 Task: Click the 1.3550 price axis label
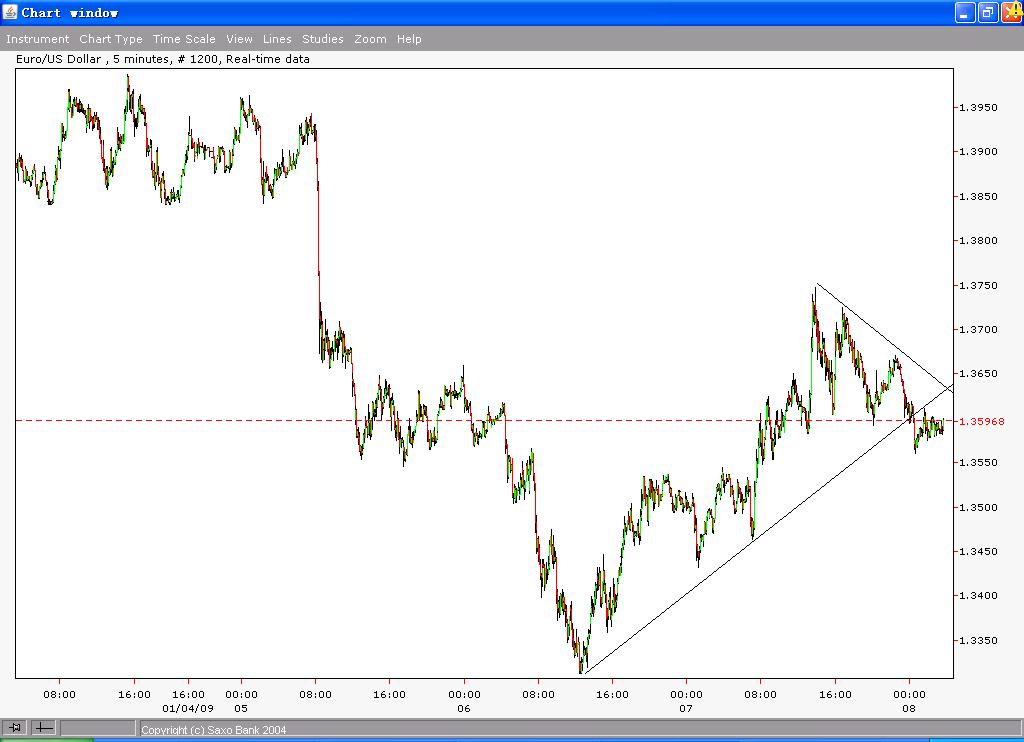pyautogui.click(x=978, y=462)
